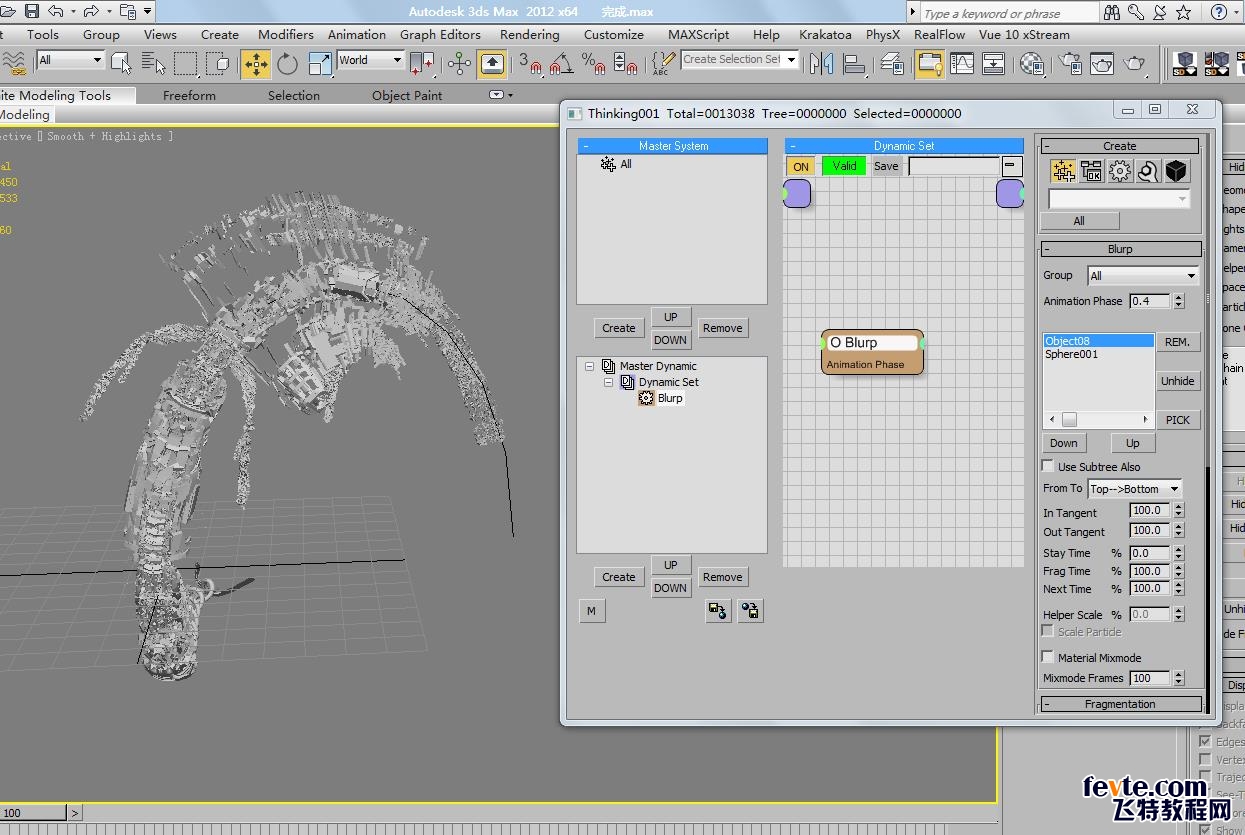
Task: Click the Conditions icon in Create panel
Action: tap(1091, 171)
